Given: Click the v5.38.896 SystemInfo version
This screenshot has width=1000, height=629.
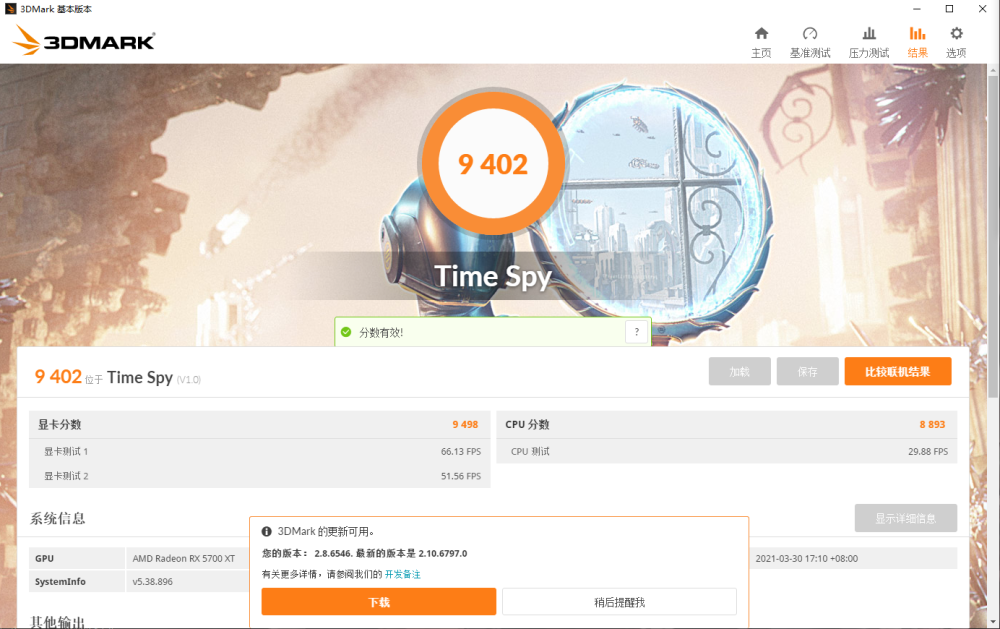Looking at the screenshot, I should coord(152,581).
